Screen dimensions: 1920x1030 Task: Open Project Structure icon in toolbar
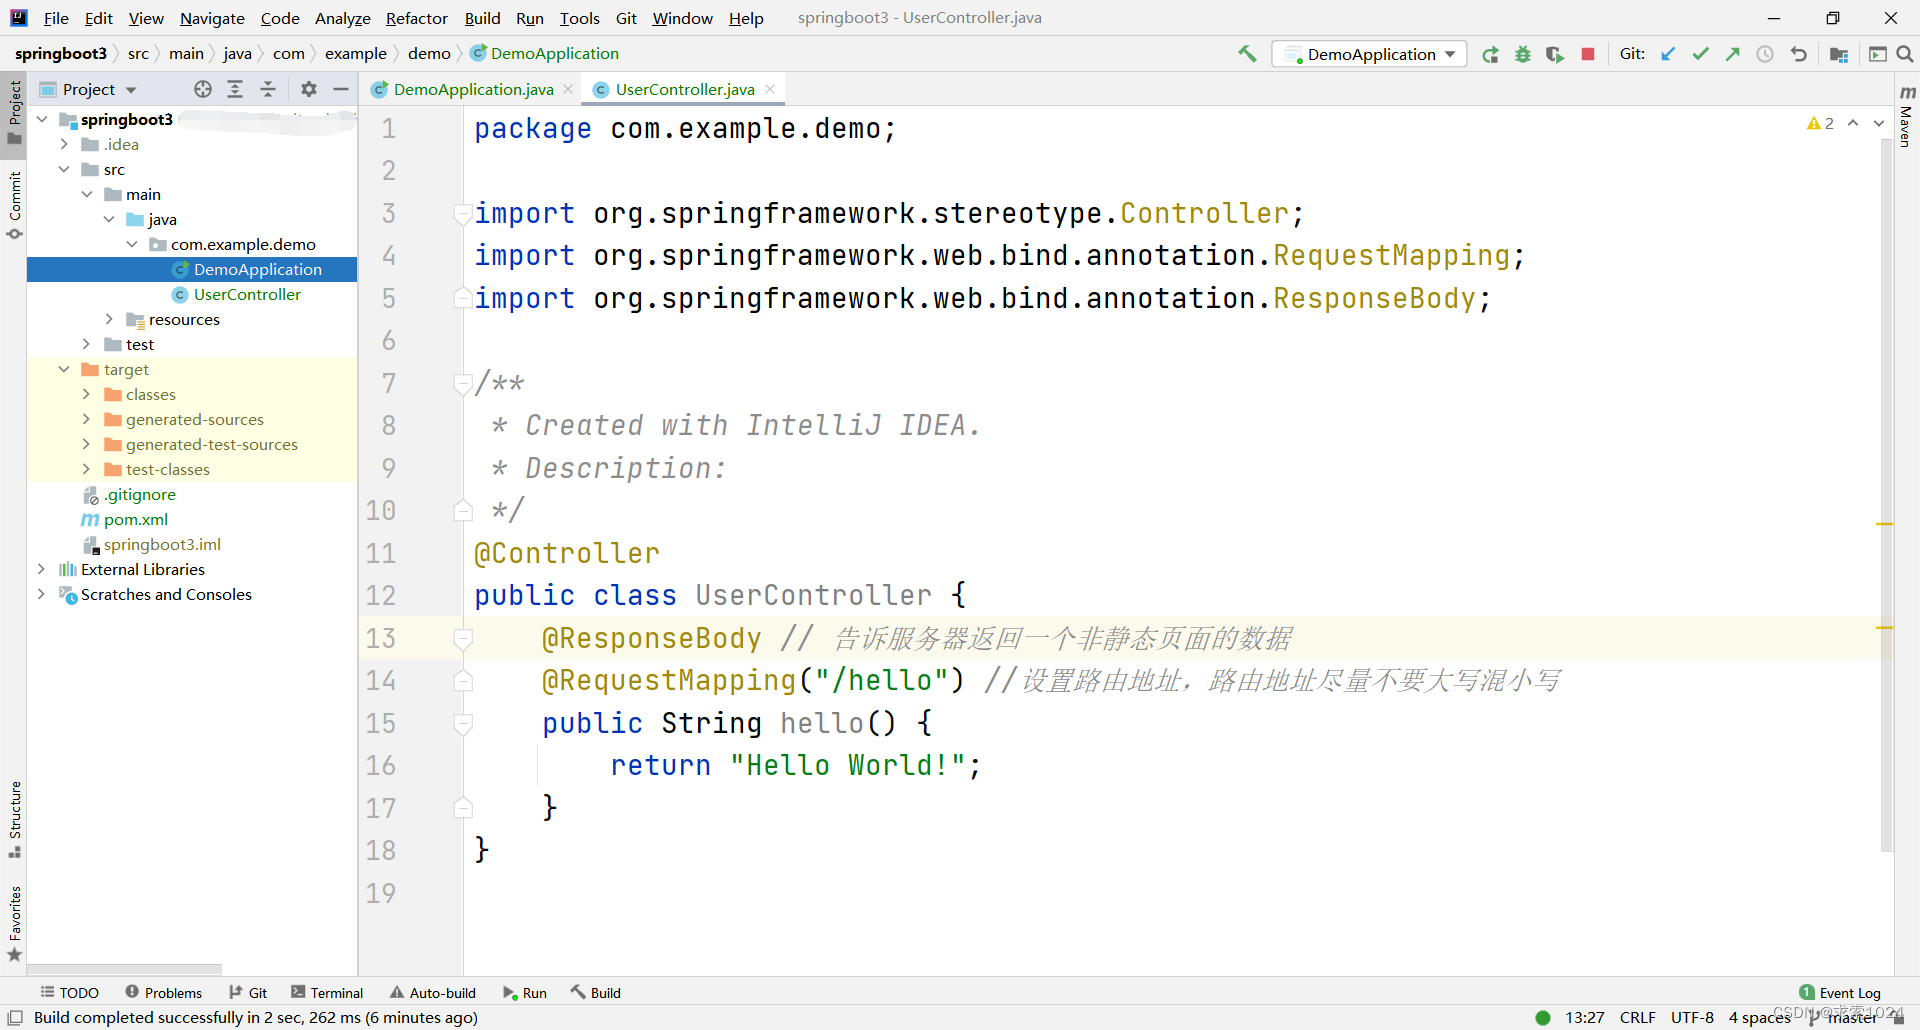click(x=1839, y=54)
